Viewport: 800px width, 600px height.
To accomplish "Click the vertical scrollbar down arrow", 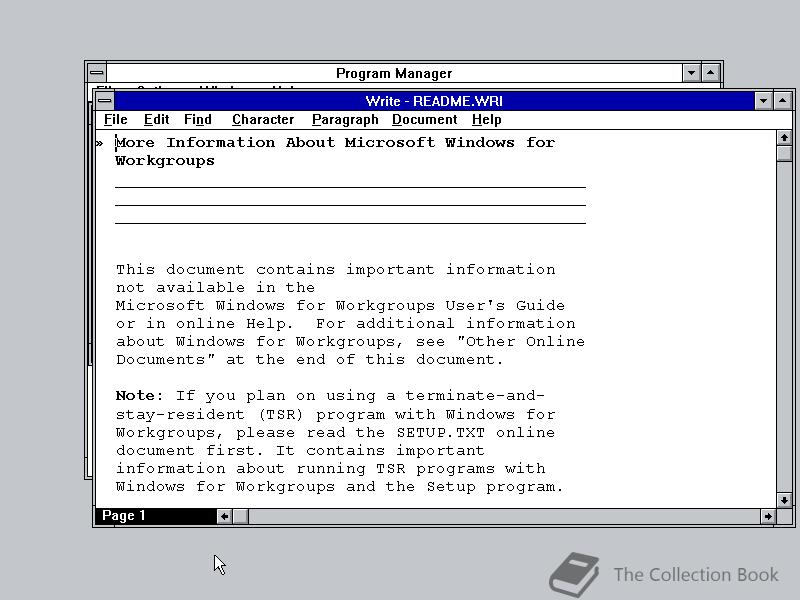I will (x=784, y=500).
